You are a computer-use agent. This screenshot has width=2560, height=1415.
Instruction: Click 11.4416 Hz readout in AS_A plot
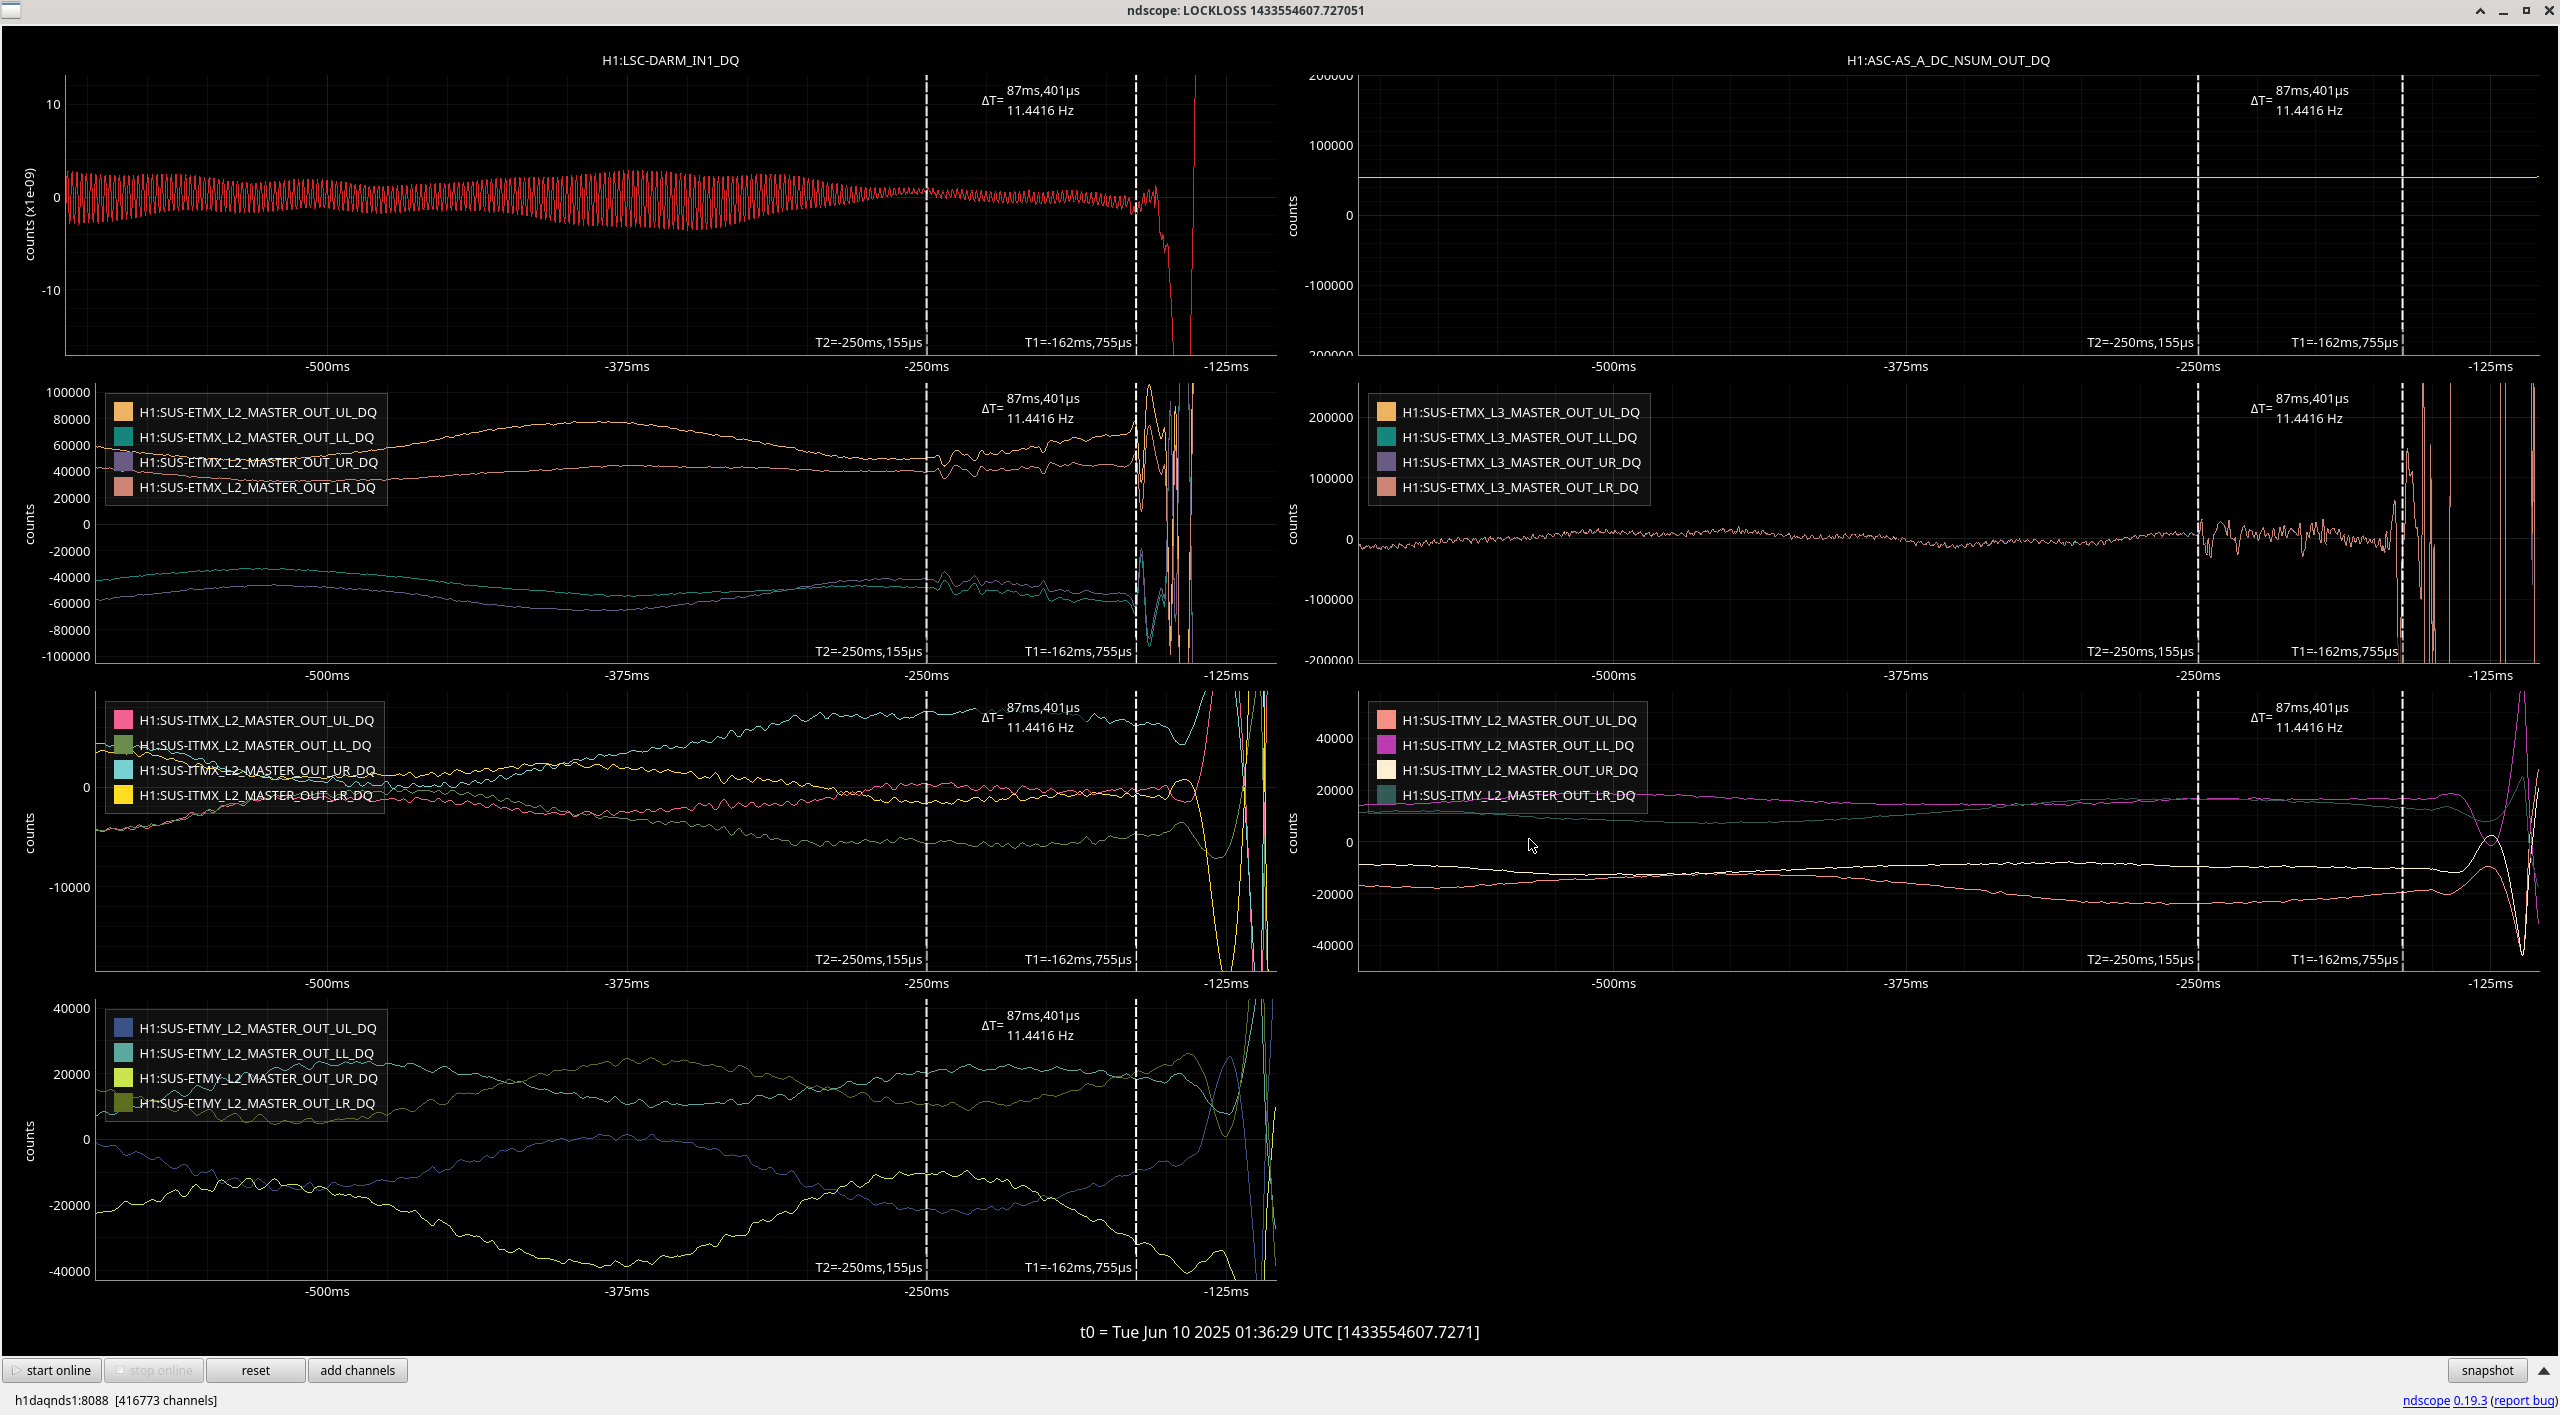tap(2309, 111)
